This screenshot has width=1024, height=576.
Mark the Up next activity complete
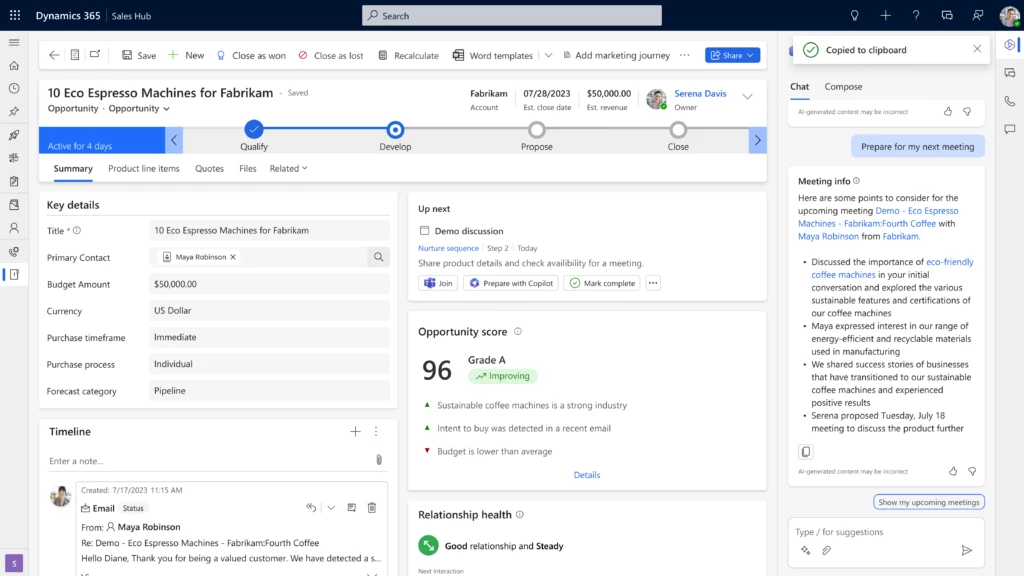(x=601, y=283)
